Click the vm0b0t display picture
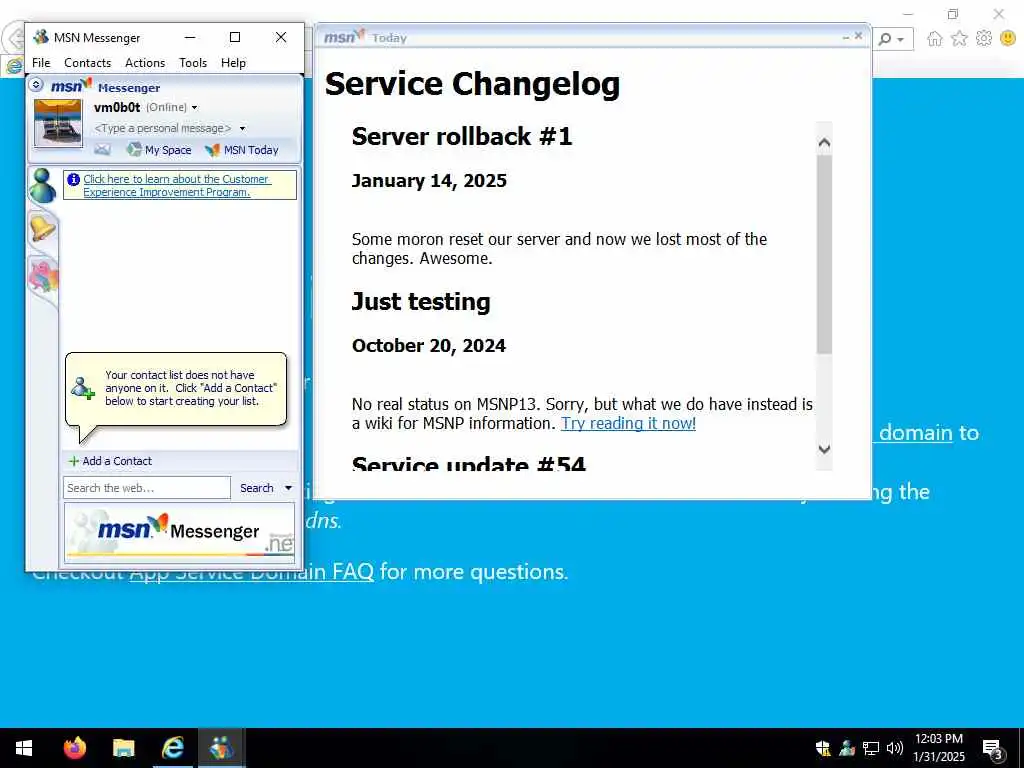The image size is (1024, 768). (x=58, y=123)
